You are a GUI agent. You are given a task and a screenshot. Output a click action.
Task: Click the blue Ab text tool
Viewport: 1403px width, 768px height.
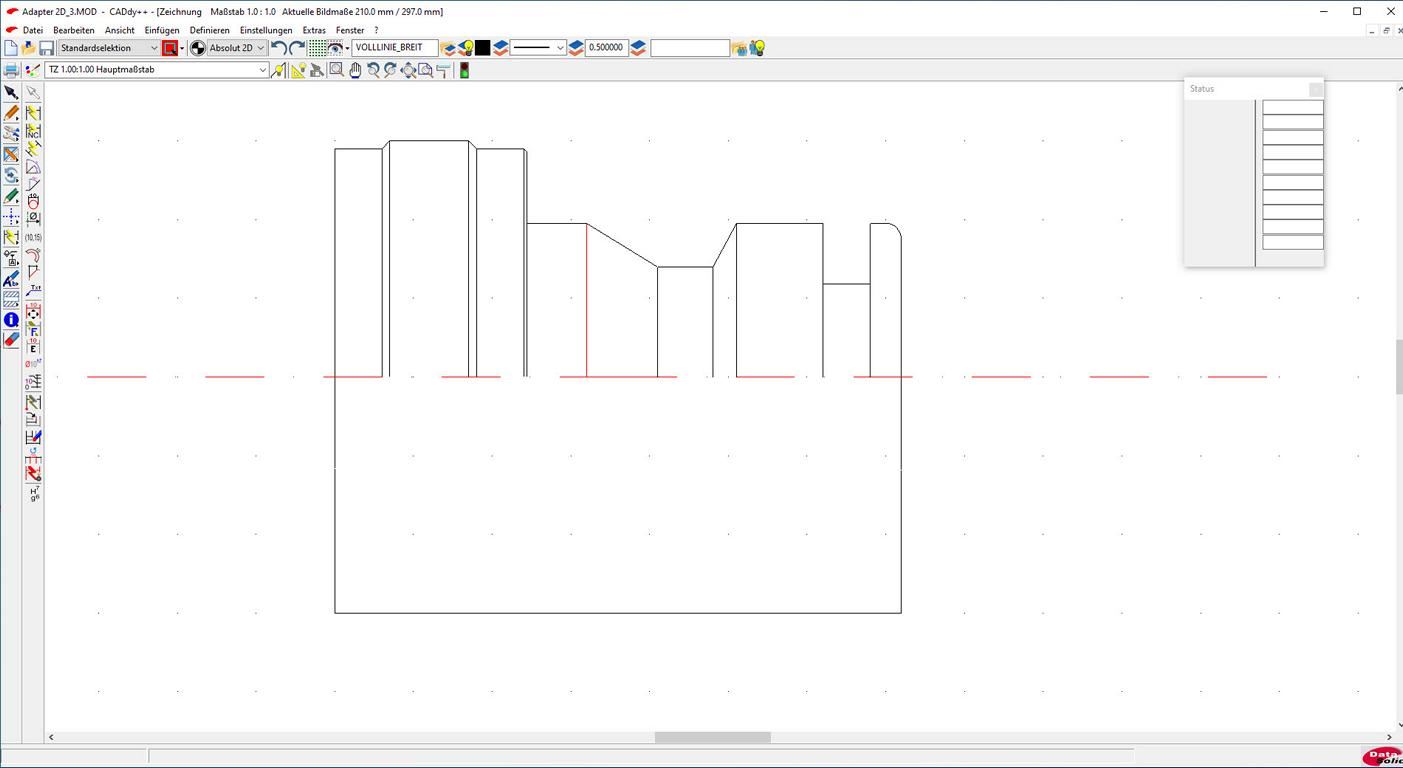coord(11,279)
